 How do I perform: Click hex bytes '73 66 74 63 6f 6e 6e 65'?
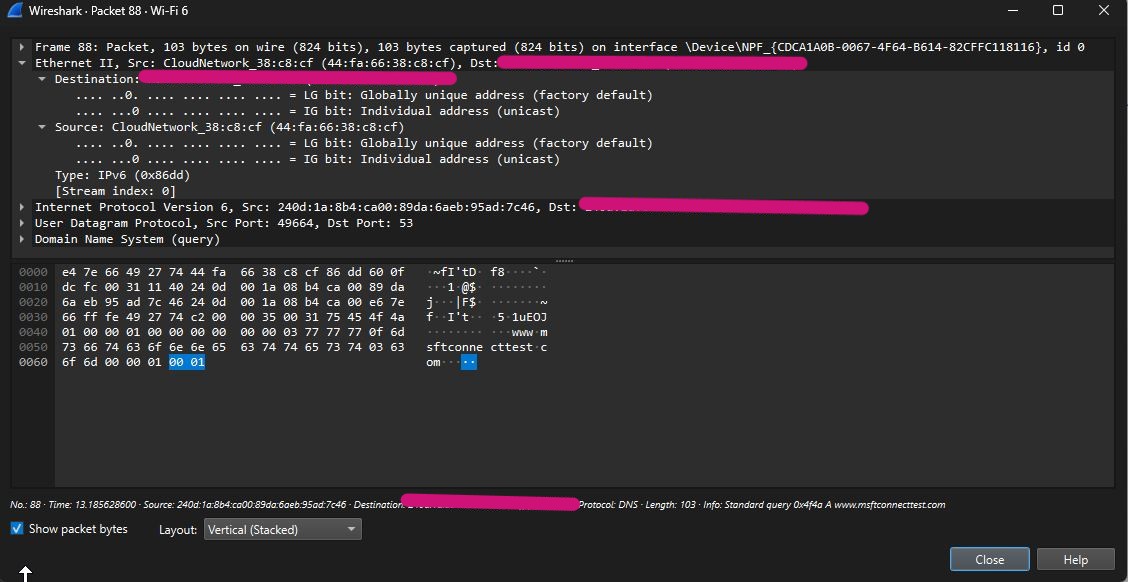pos(144,347)
